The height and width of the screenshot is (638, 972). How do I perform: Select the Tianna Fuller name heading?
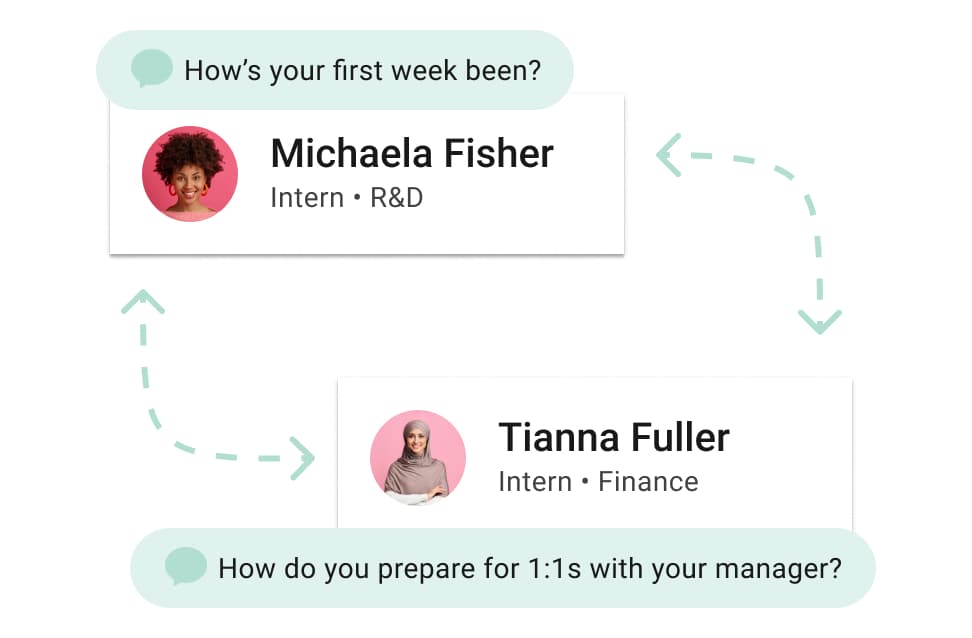pos(614,437)
